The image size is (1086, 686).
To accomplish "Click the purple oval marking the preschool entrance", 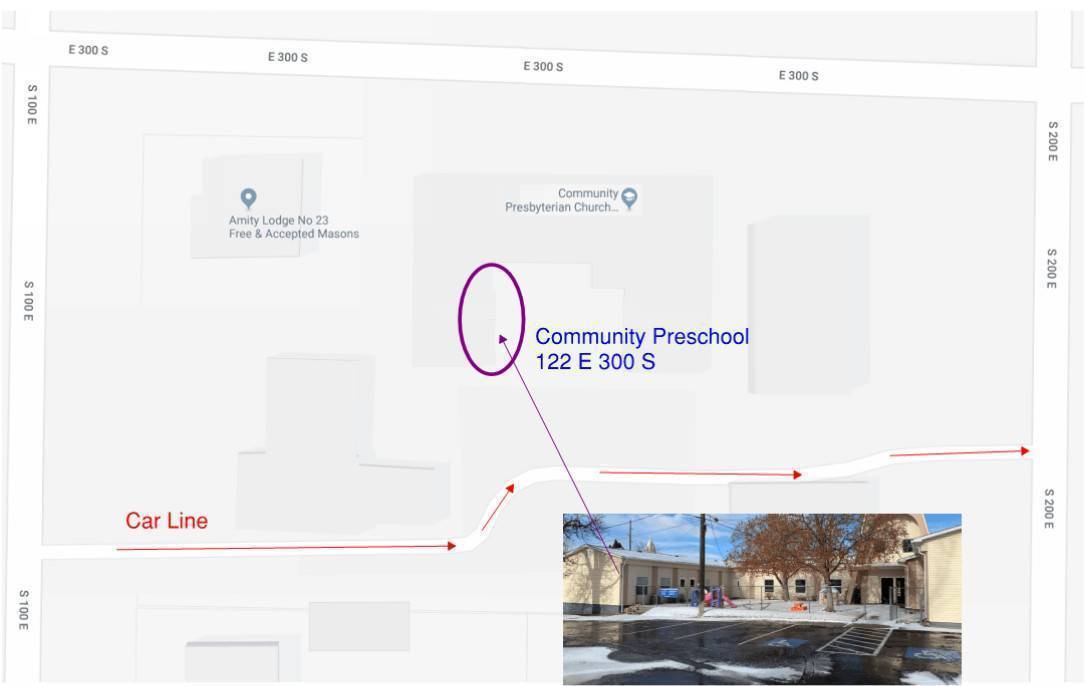I will [463, 320].
